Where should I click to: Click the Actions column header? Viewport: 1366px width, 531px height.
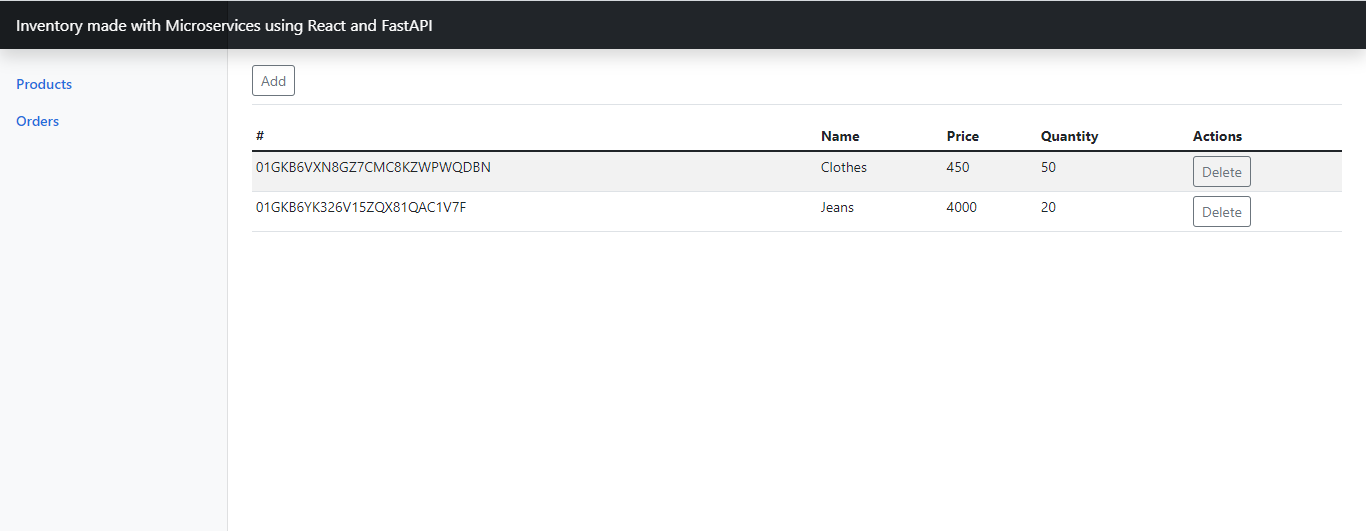tap(1217, 136)
